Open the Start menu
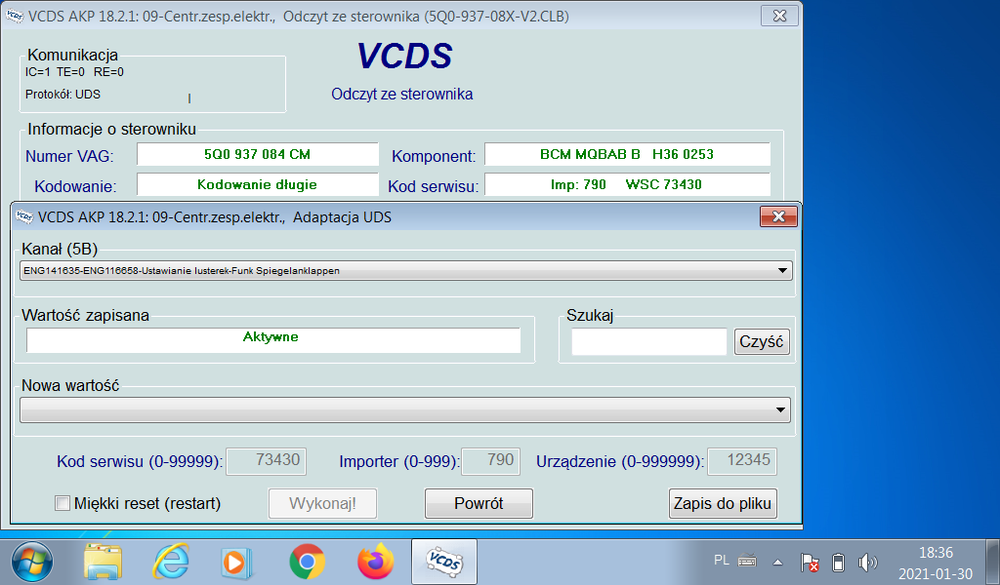 (x=30, y=562)
